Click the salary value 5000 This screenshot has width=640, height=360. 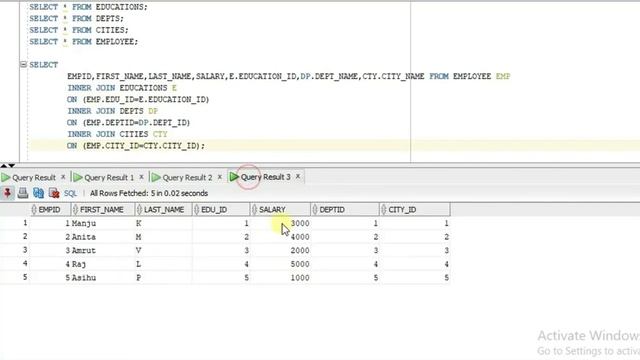click(300, 264)
